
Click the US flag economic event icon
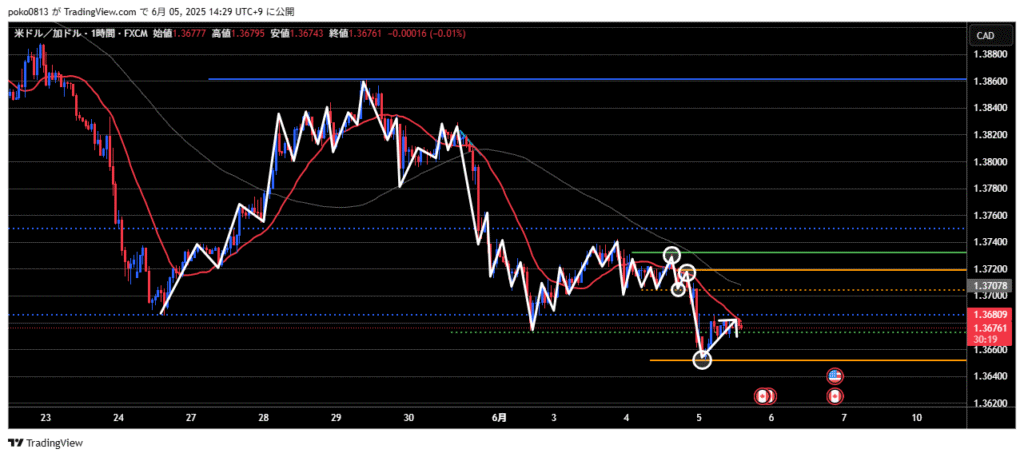pos(836,376)
